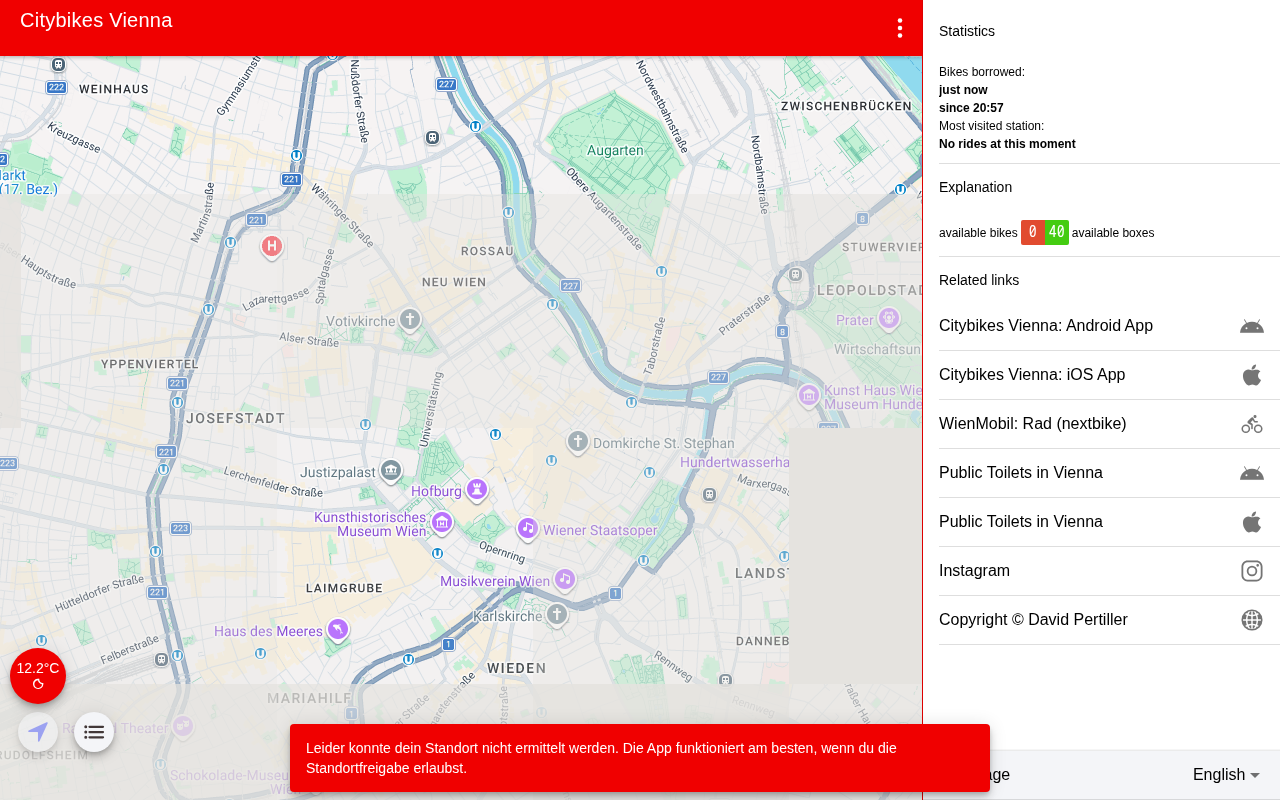
Task: Expand the English language dropdown
Action: click(x=1226, y=775)
